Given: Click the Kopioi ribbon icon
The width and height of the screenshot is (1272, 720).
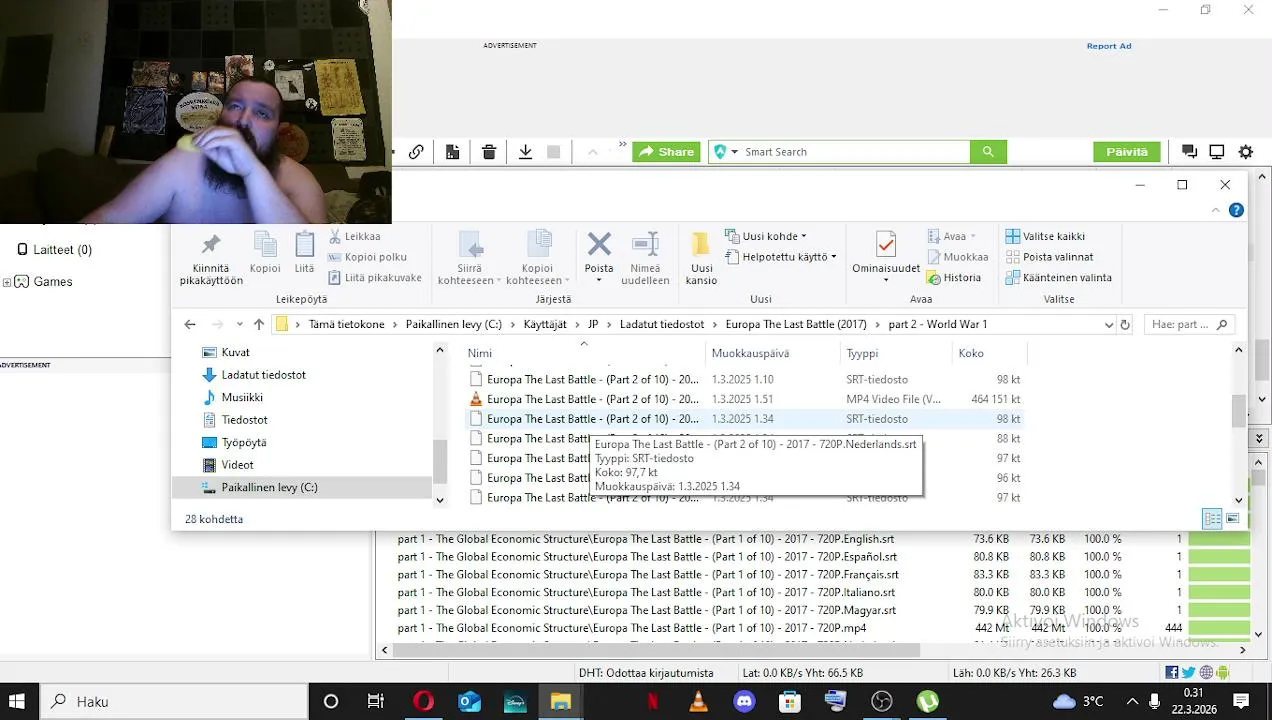Looking at the screenshot, I should click(x=265, y=245).
